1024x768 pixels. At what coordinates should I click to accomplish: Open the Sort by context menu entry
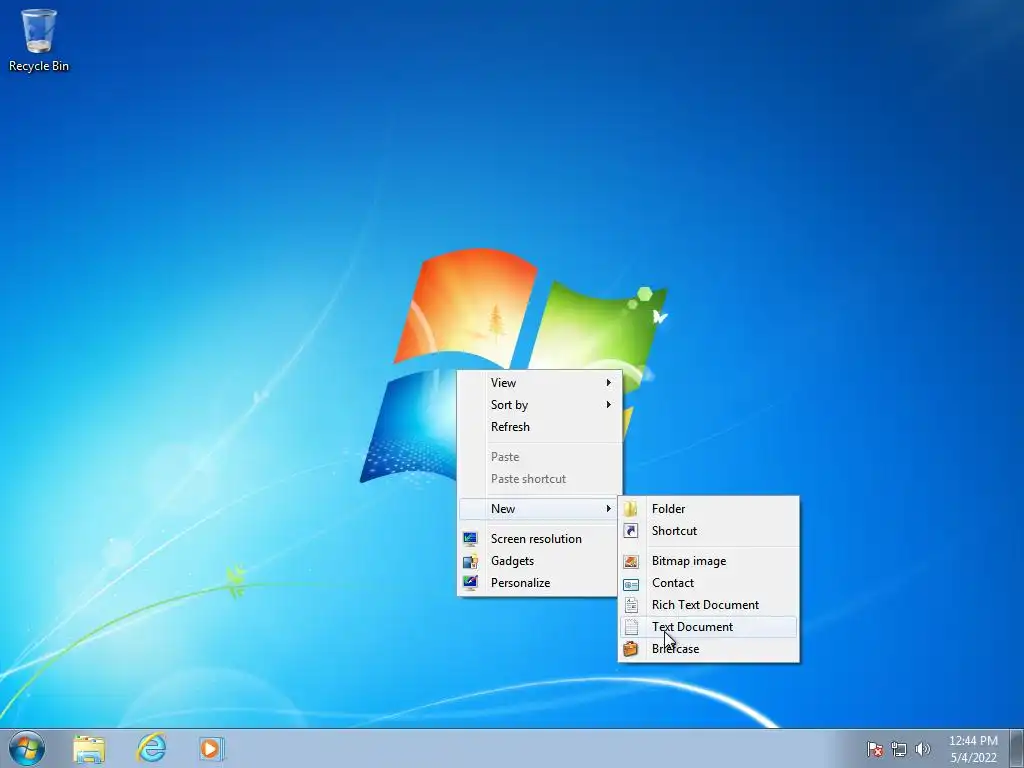[x=539, y=405]
